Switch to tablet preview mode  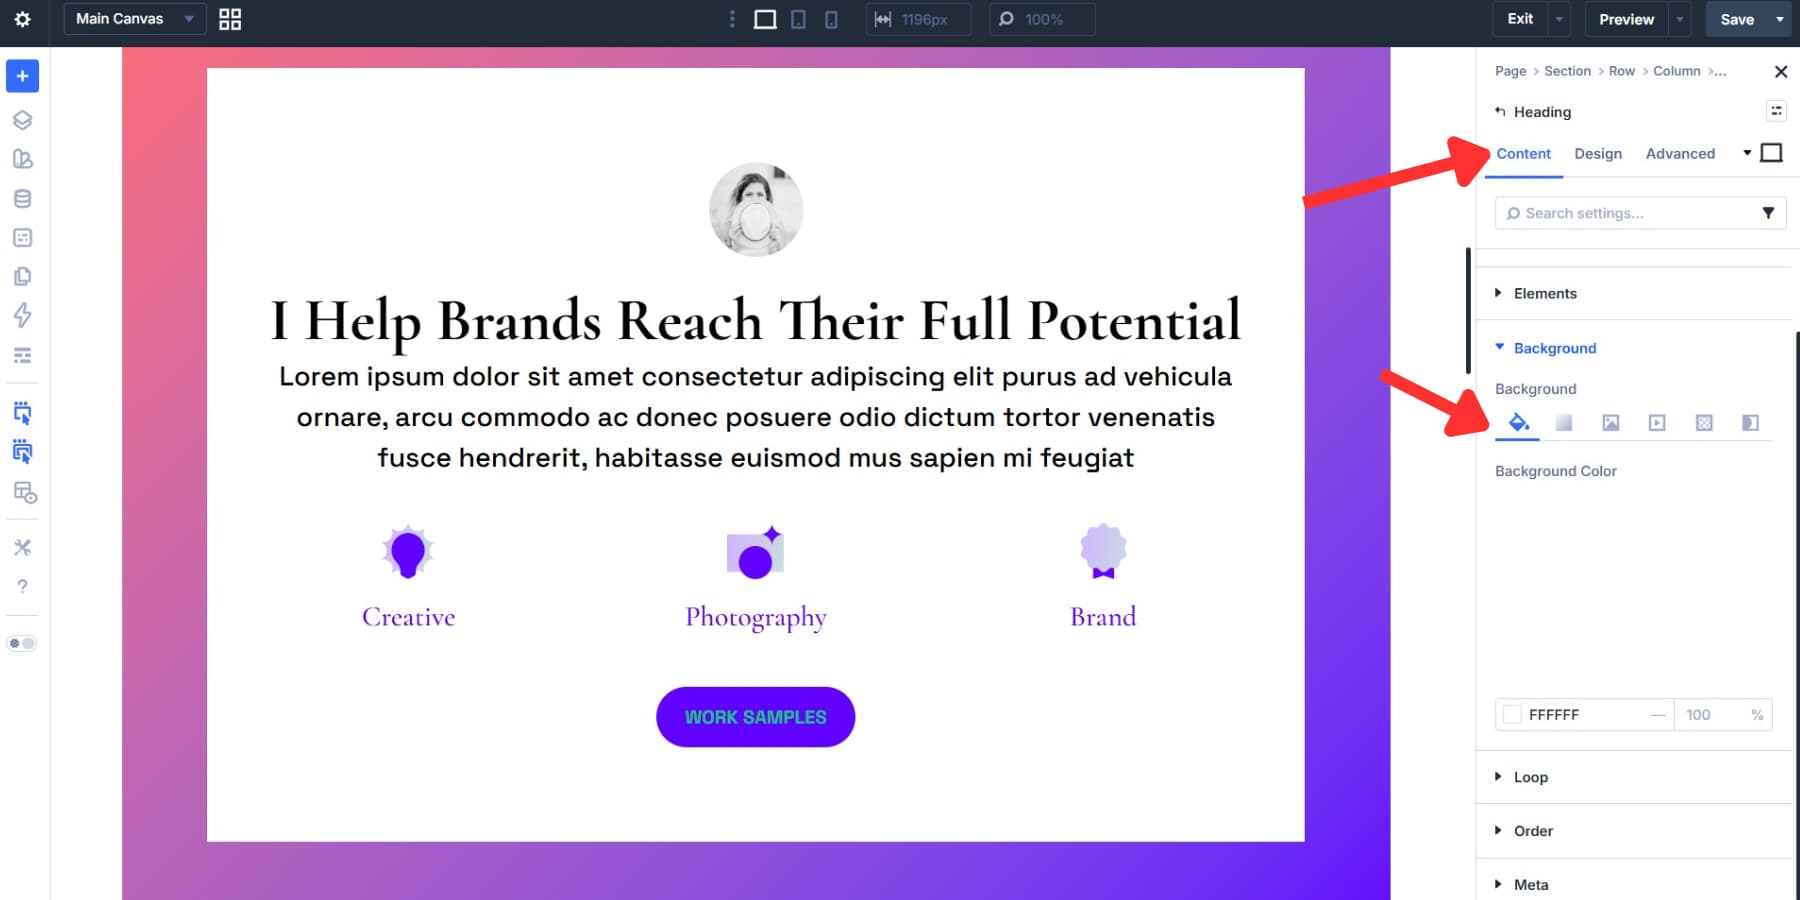pyautogui.click(x=798, y=19)
